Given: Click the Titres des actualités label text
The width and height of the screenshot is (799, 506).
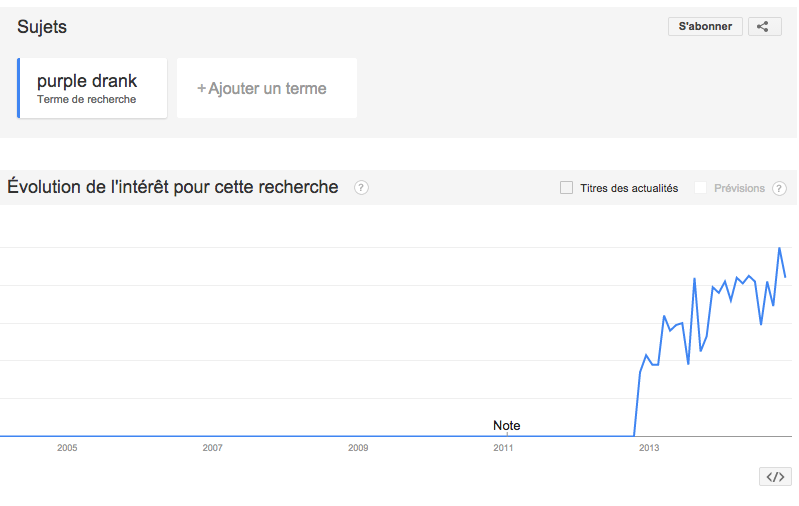Looking at the screenshot, I should point(629,188).
